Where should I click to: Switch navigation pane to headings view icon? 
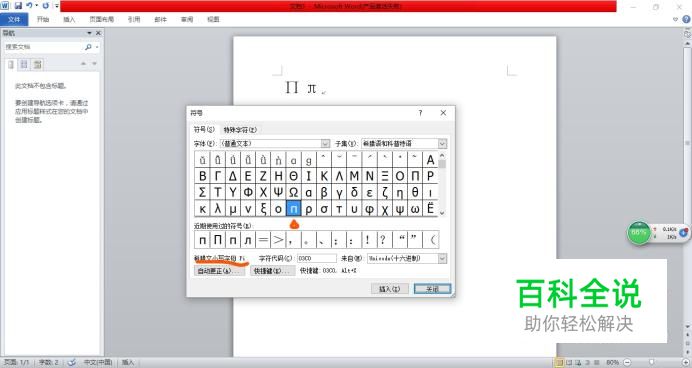click(11, 64)
